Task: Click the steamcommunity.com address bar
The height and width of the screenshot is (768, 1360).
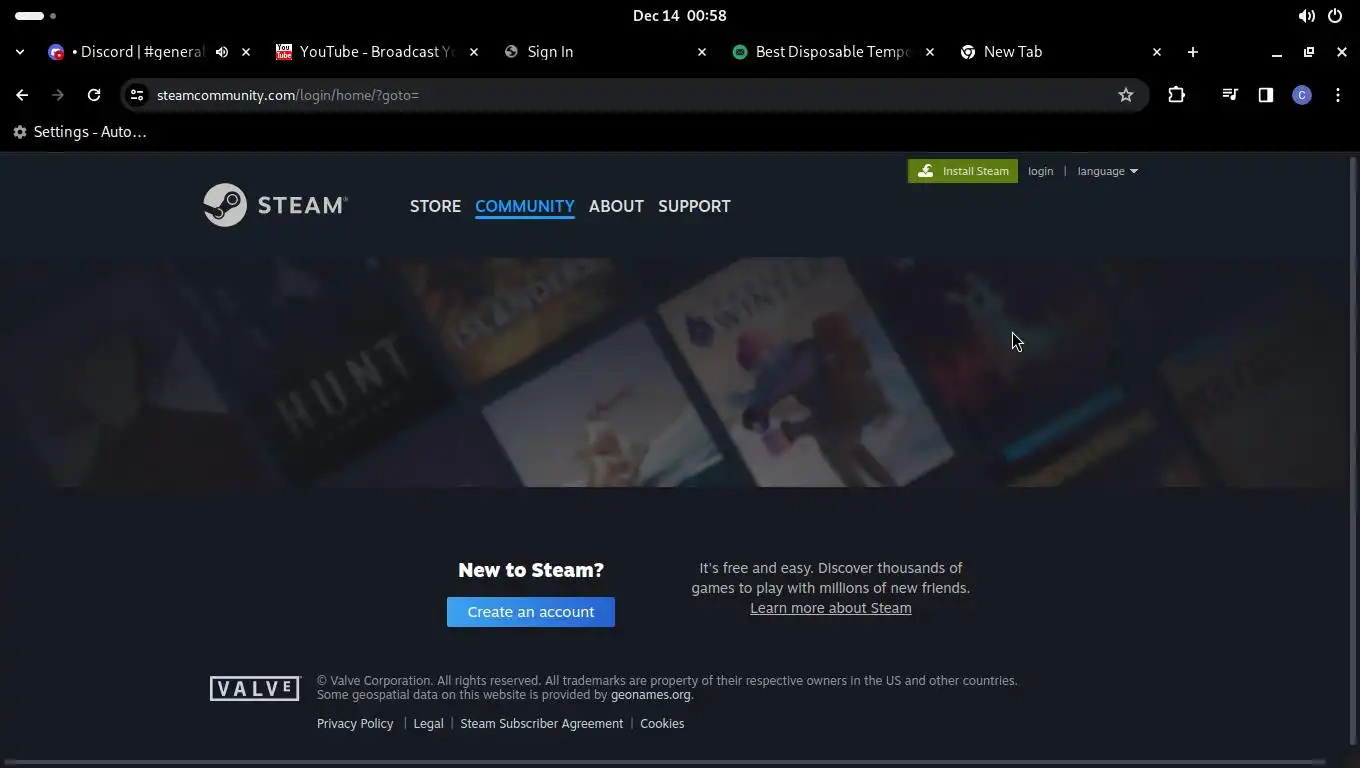Action: [x=634, y=95]
